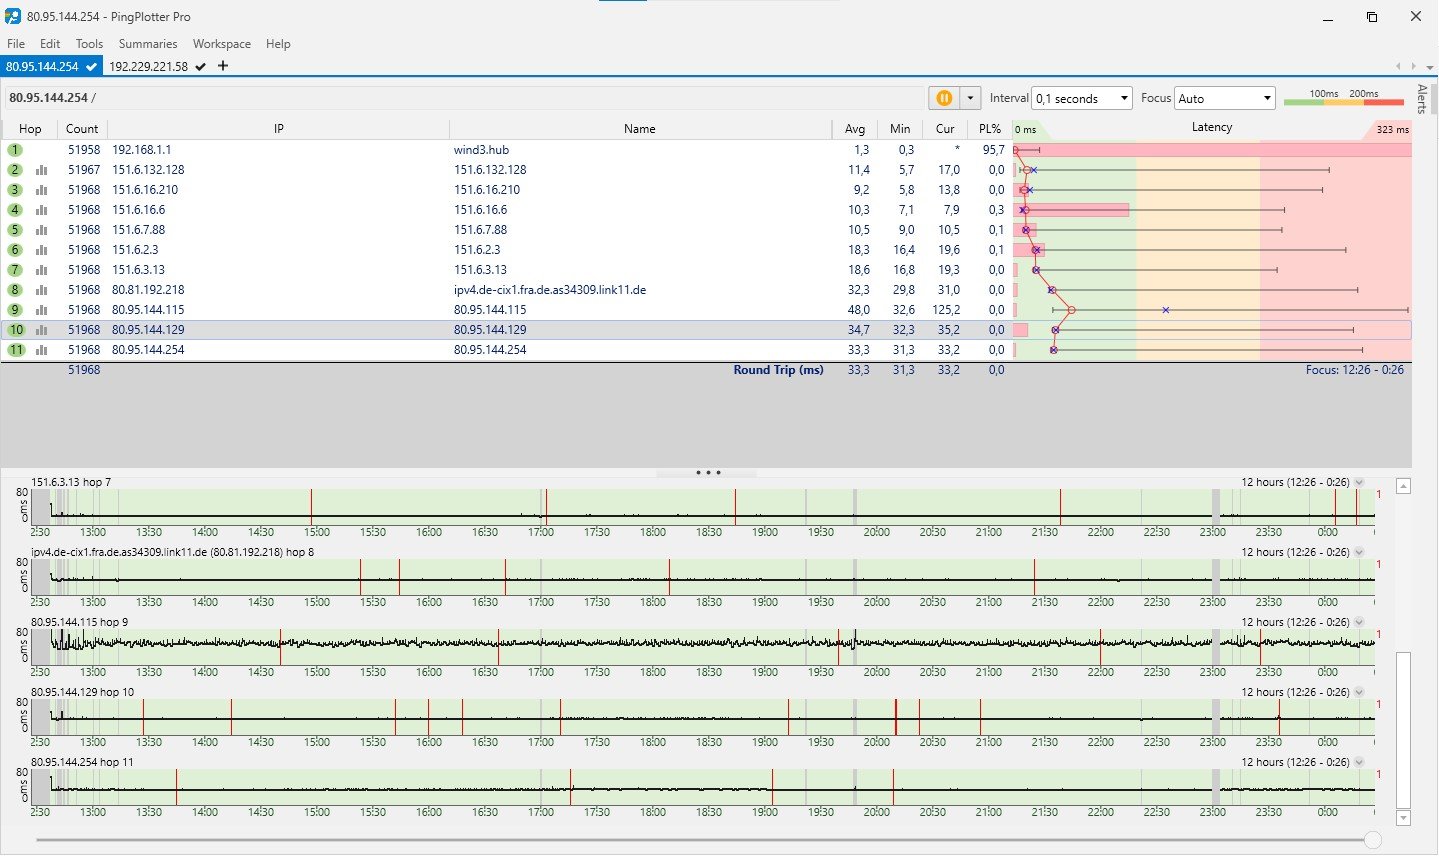Toggle the timeline graph icon for hop 2
Viewport: 1439px width, 856px height.
[x=42, y=170]
